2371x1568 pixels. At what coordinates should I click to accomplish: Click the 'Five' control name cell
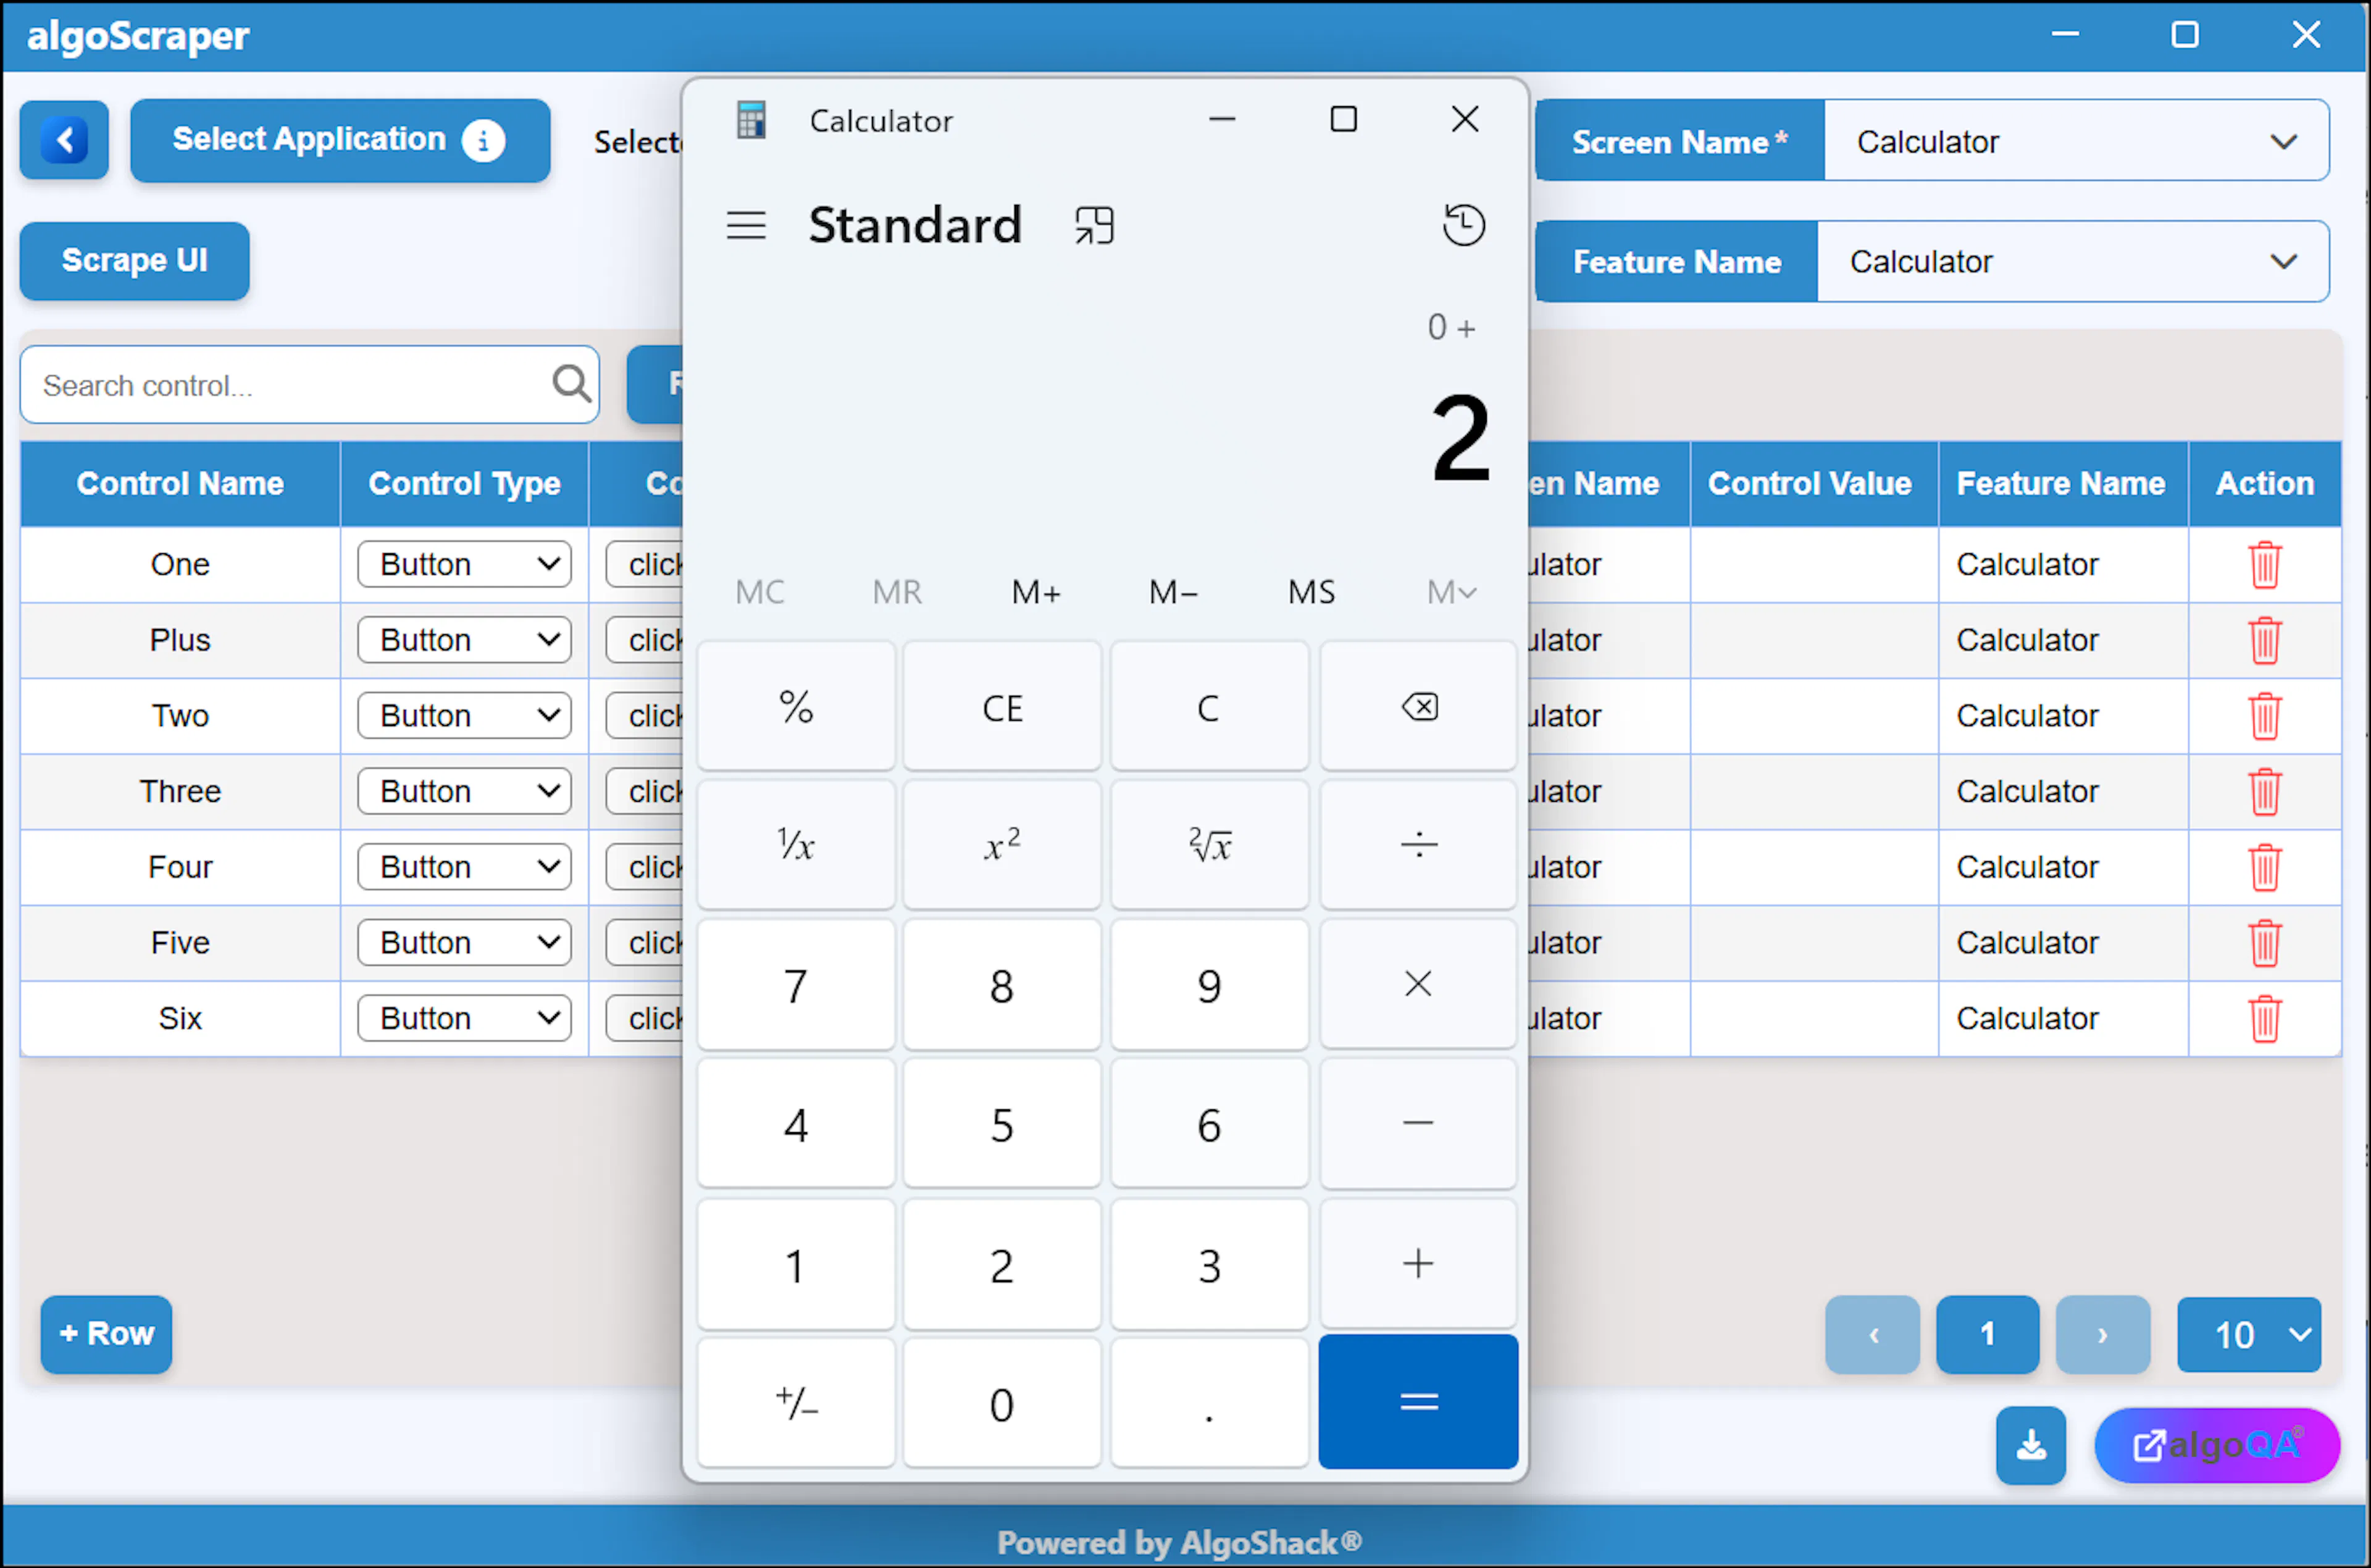coord(180,943)
